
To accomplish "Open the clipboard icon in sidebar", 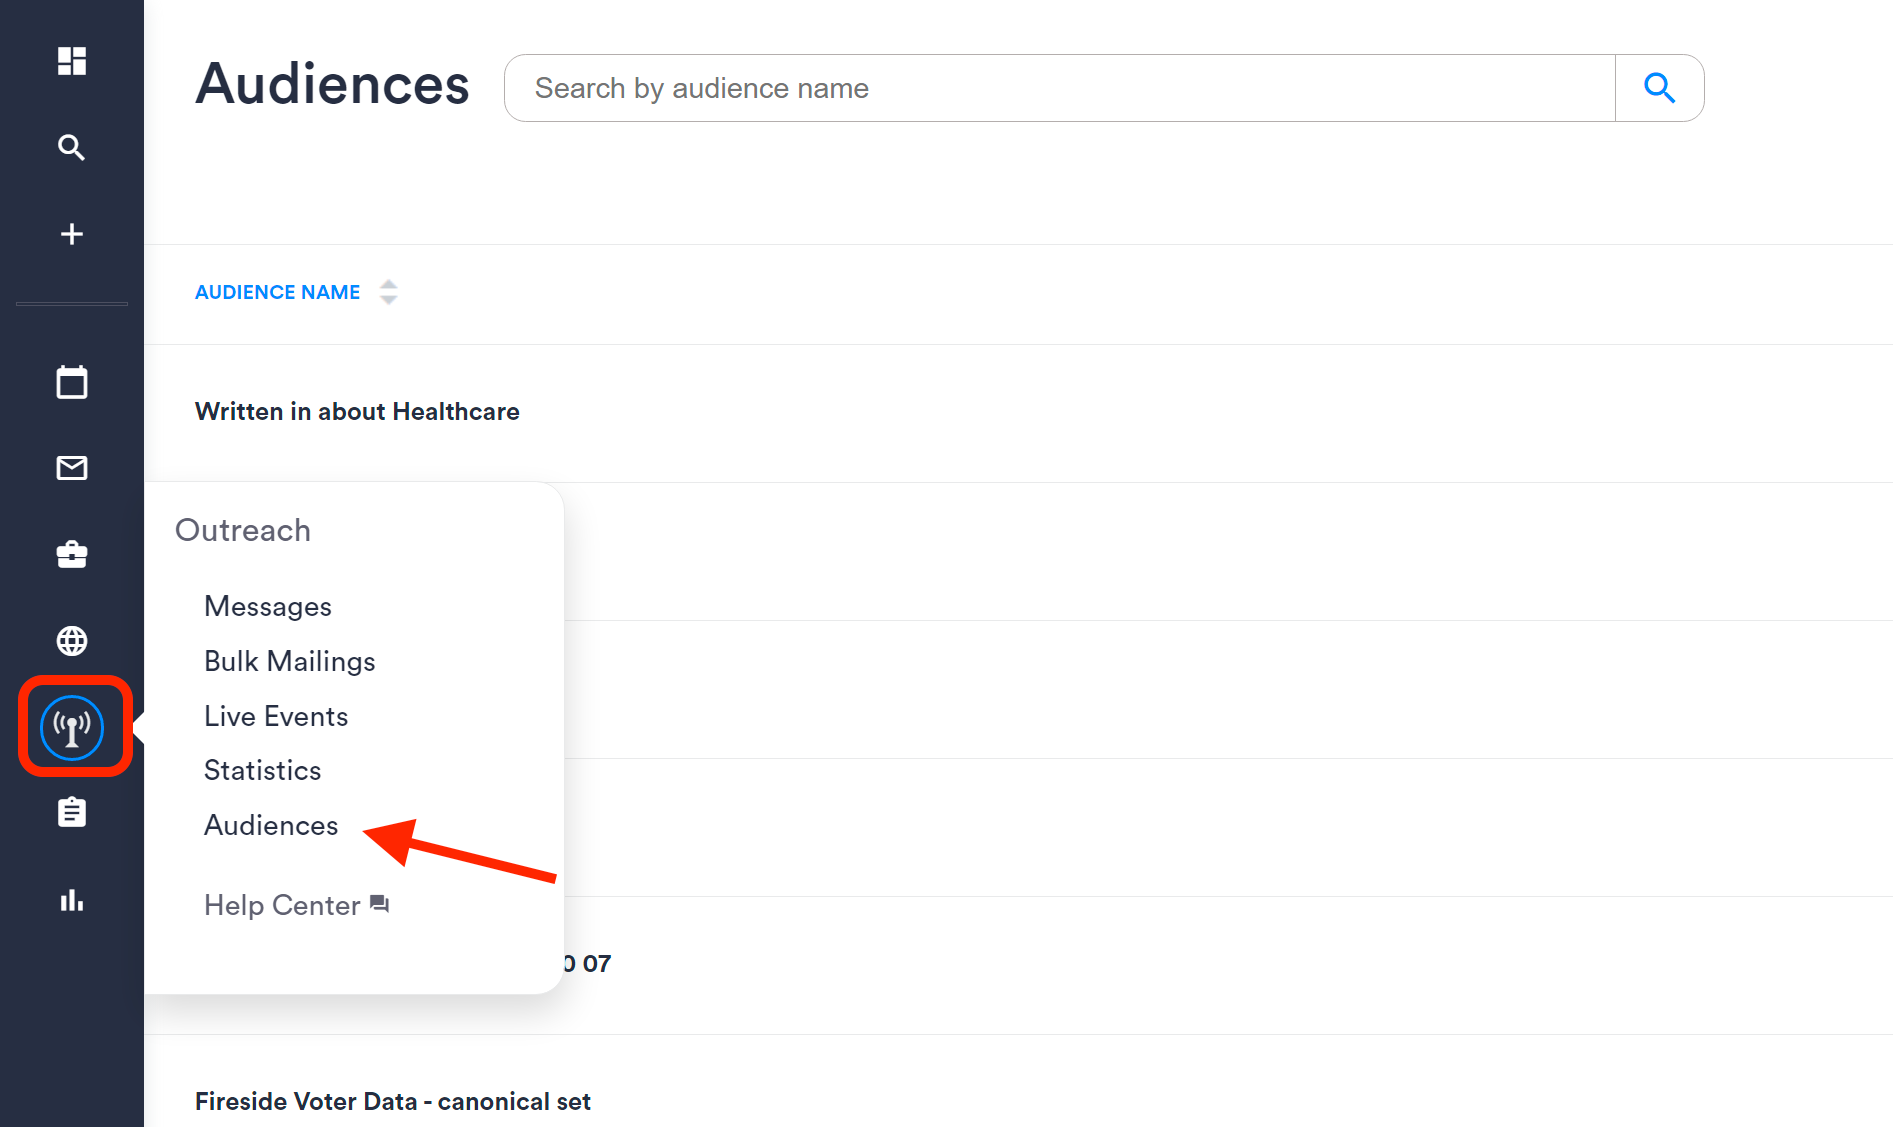I will [72, 812].
